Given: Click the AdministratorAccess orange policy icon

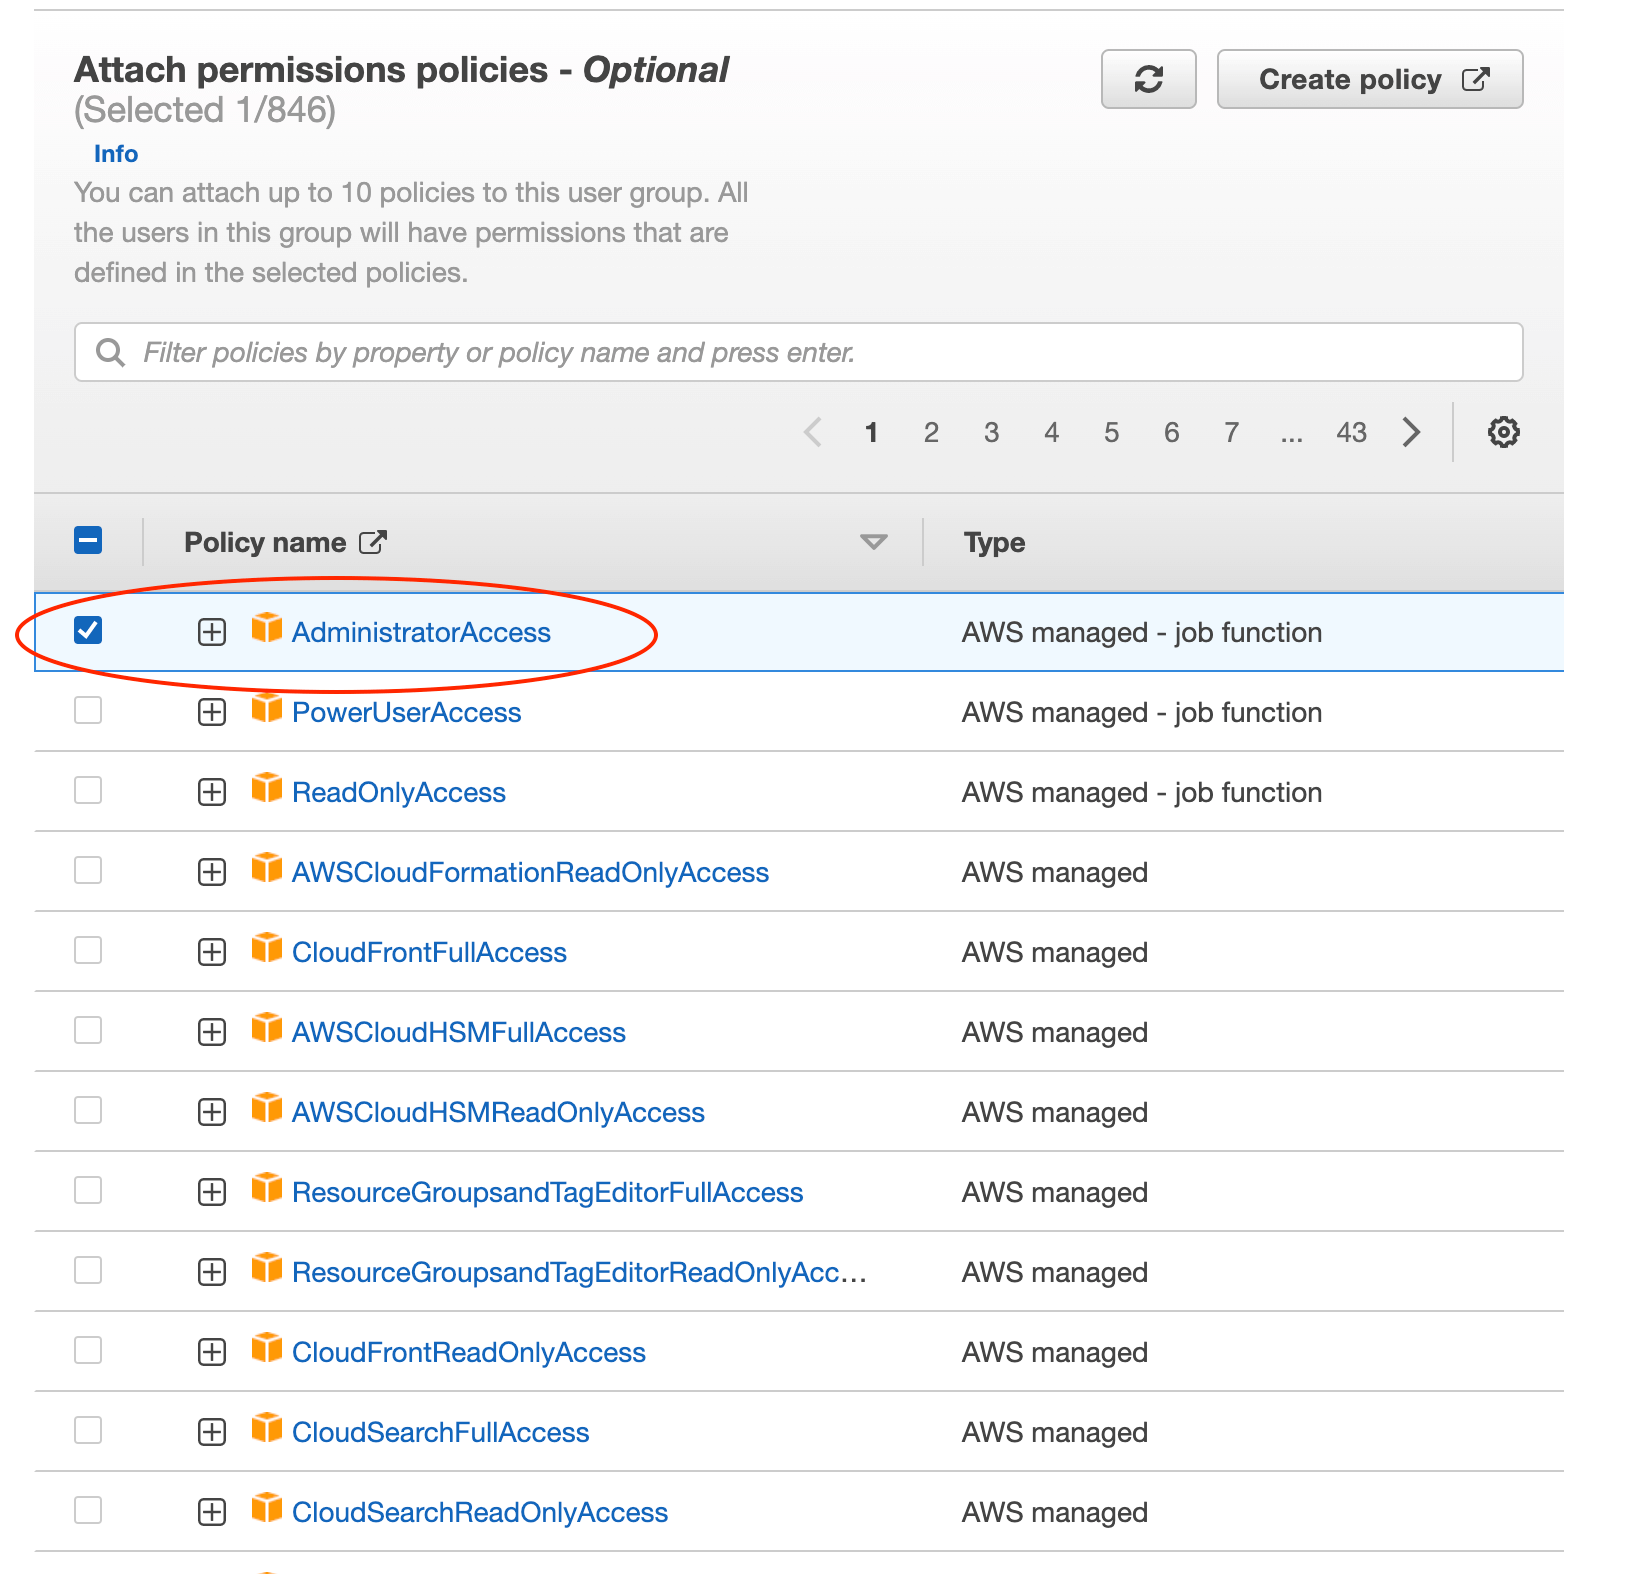Looking at the screenshot, I should pyautogui.click(x=266, y=628).
